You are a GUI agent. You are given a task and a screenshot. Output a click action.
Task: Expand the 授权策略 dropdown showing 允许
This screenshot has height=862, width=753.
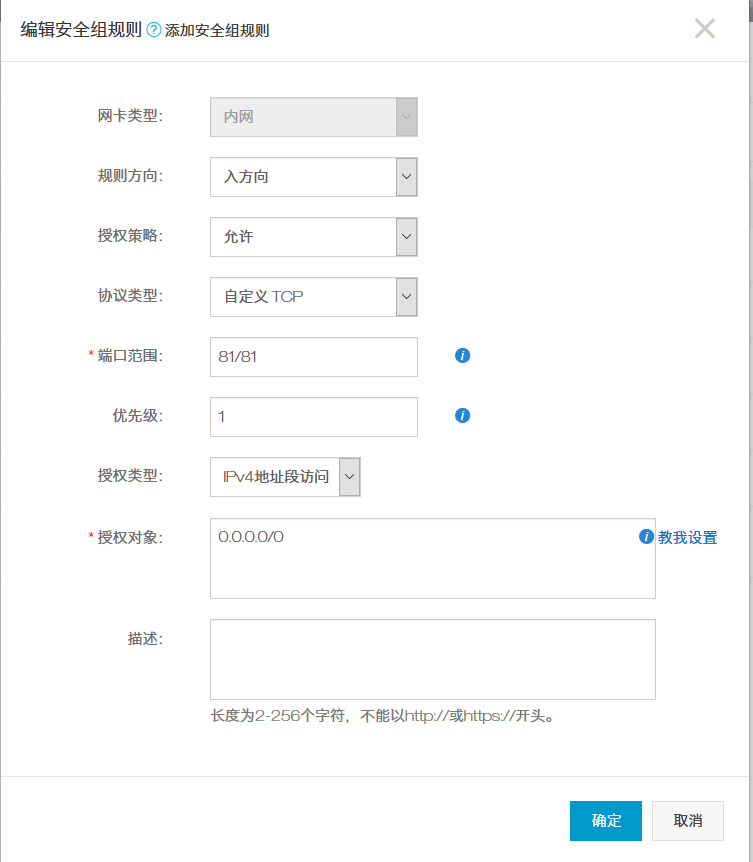point(313,237)
